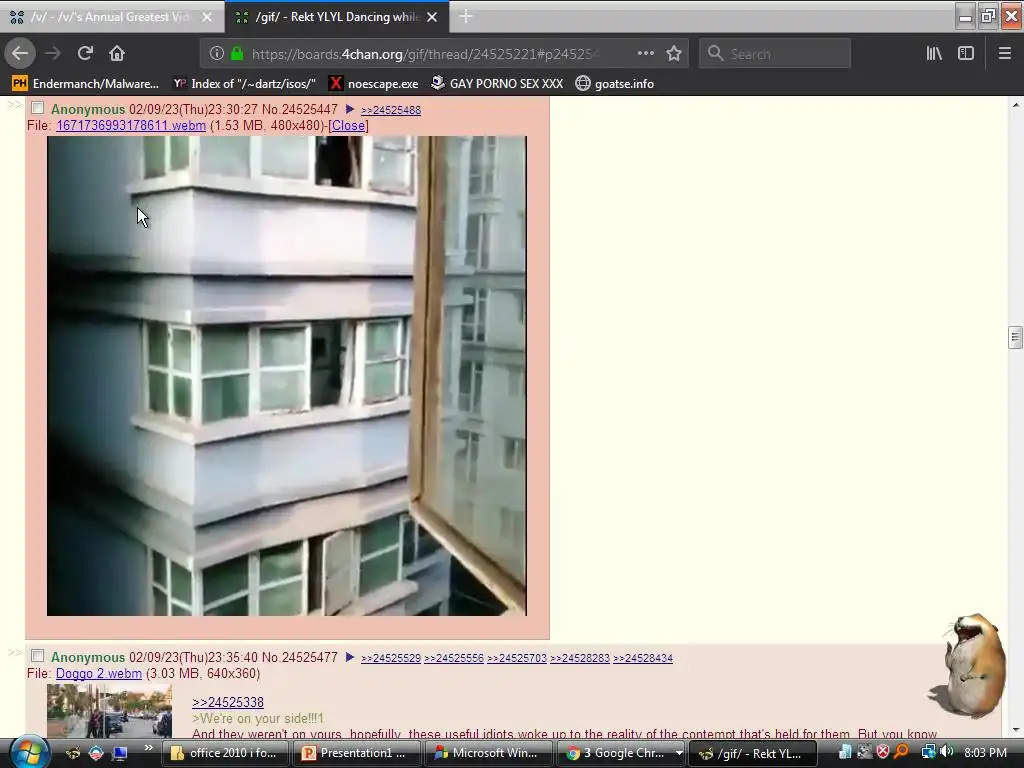Follow the reply link >>24525703

click(x=517, y=658)
